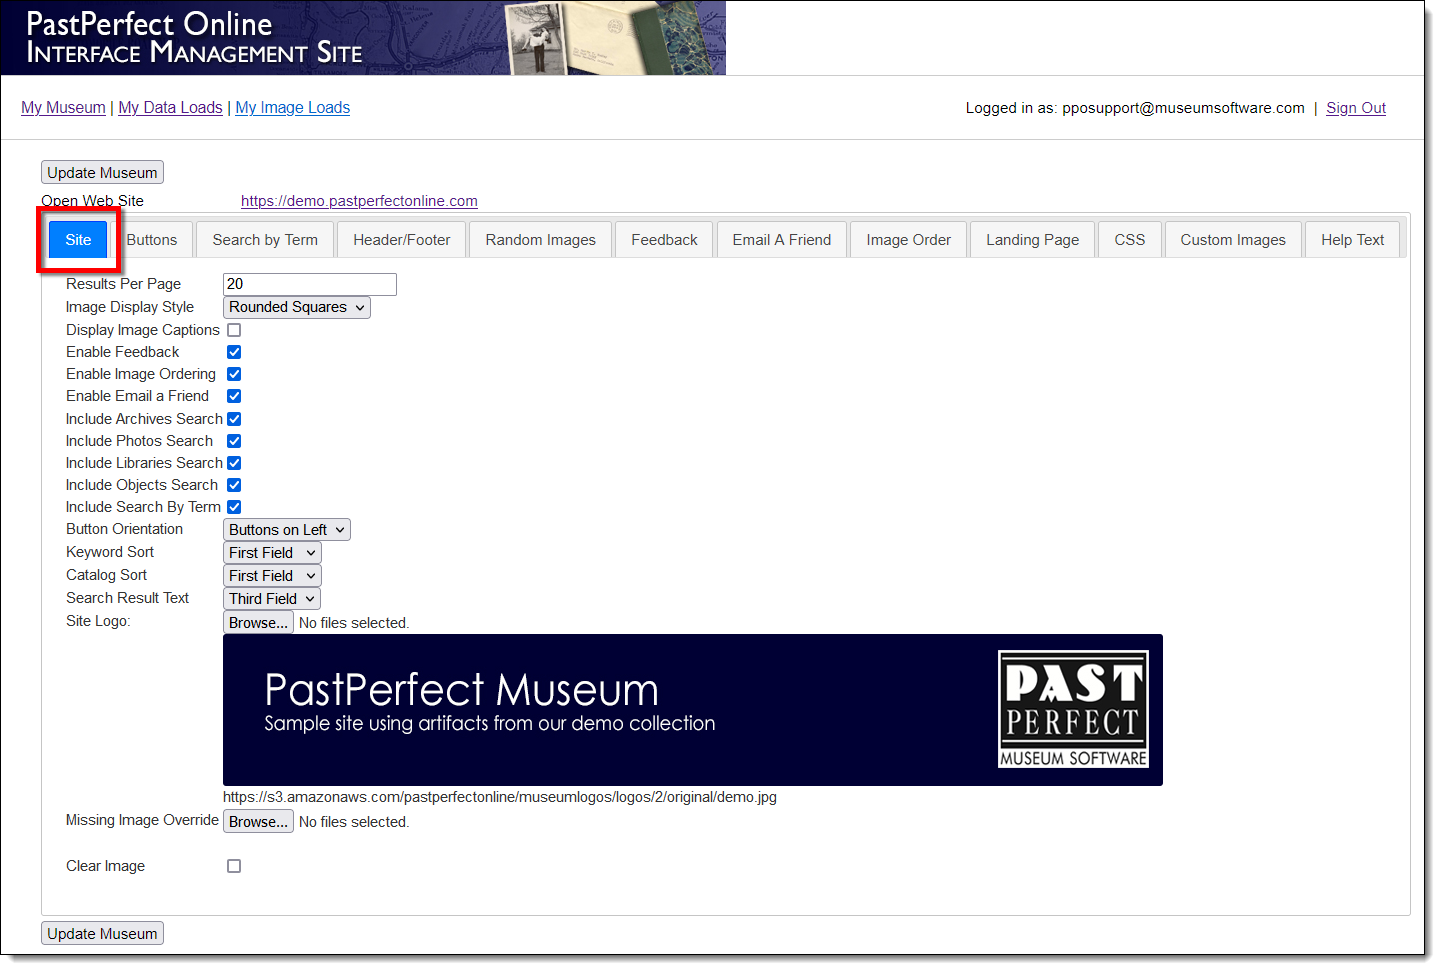Click Browse button for Site Logo
The image size is (1440, 970).
click(258, 623)
